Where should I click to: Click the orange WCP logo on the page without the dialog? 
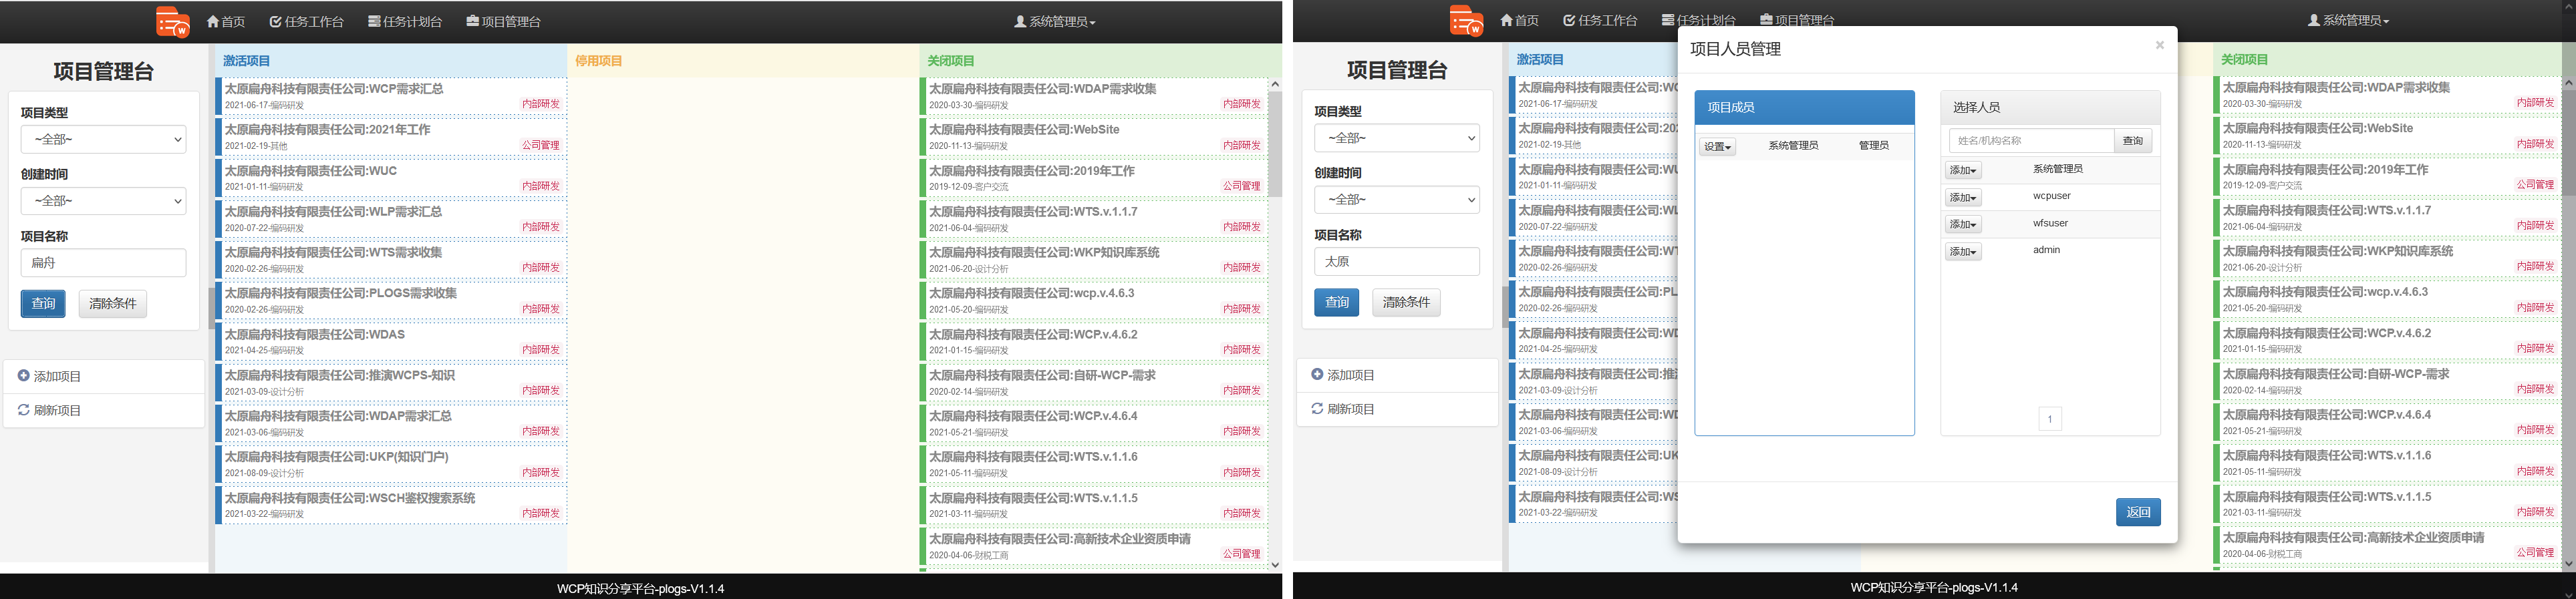coord(173,22)
